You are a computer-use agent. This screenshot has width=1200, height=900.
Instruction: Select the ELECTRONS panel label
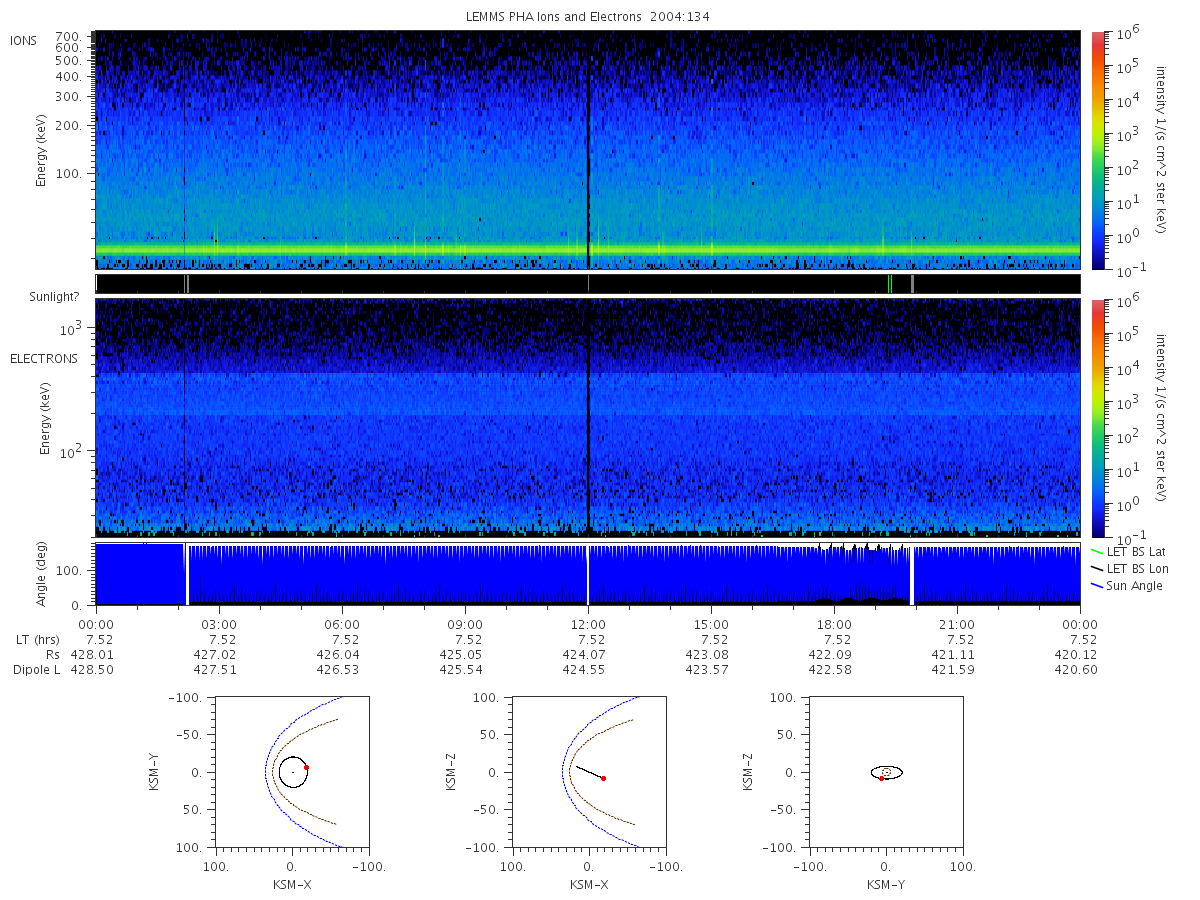44,359
